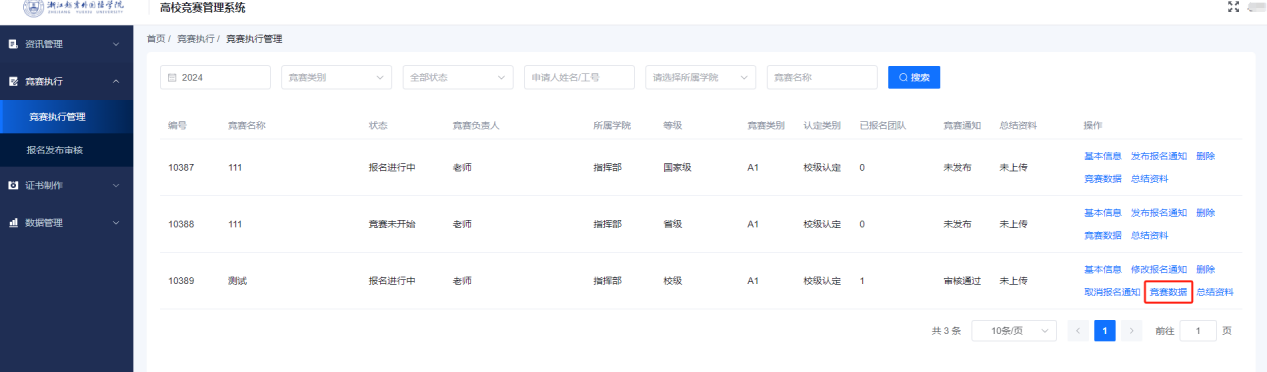Click the 测试 competition name cell
This screenshot has height=372, width=1267.
pos(237,281)
